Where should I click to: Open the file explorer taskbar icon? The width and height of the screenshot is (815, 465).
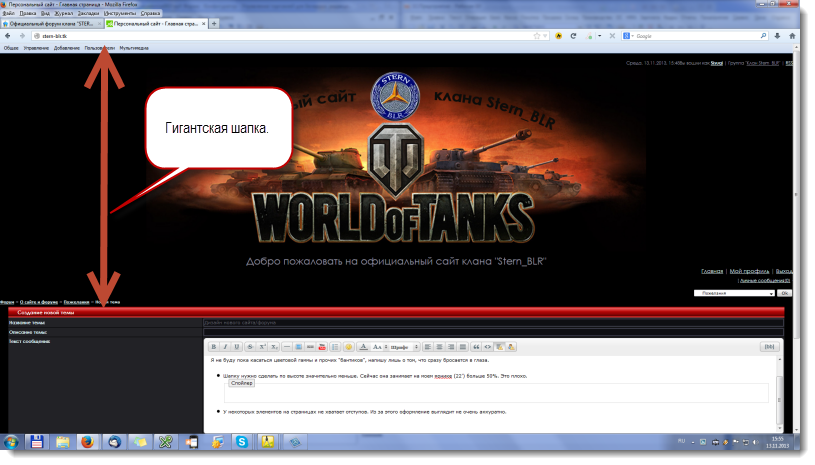62,442
